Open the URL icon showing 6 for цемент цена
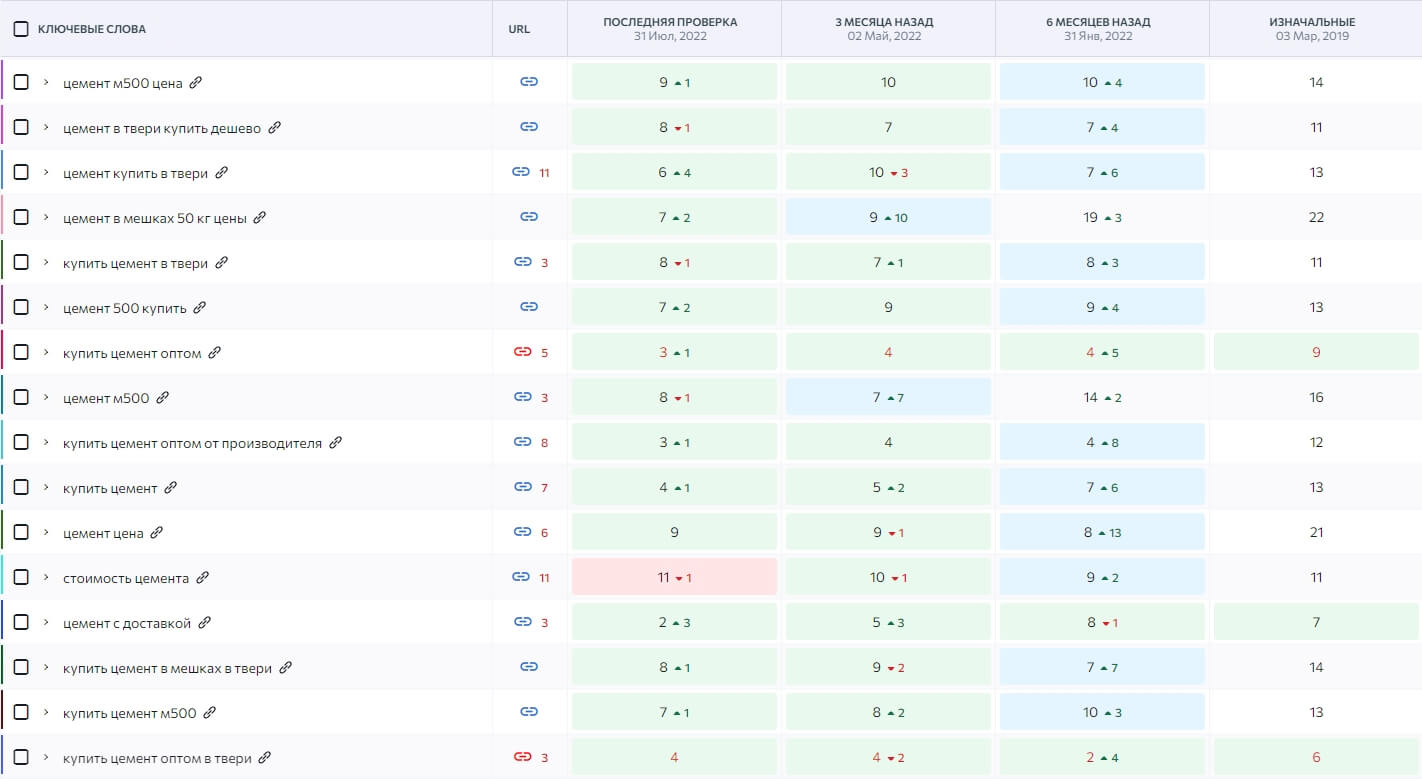 tap(522, 532)
